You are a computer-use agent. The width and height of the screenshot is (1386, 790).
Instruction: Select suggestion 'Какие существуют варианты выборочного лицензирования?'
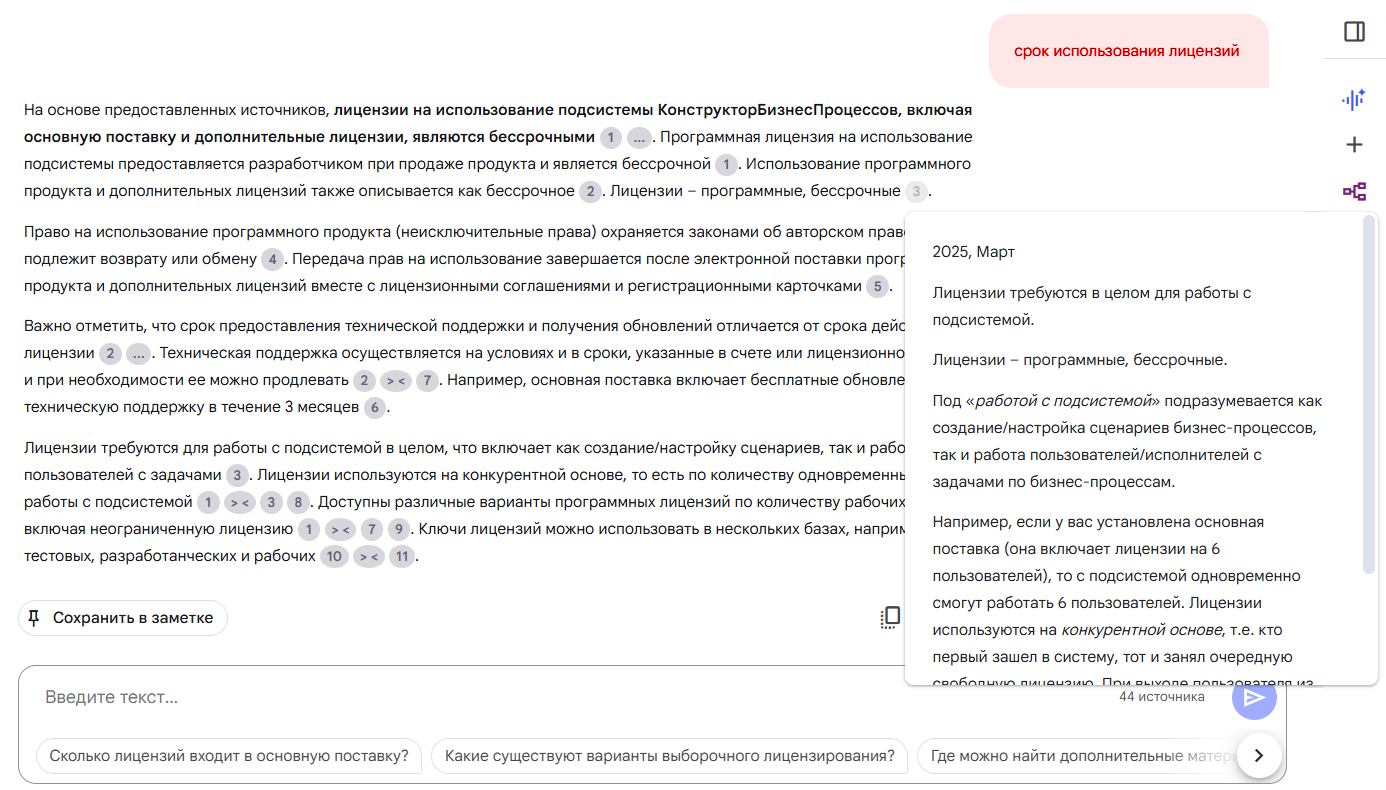670,756
